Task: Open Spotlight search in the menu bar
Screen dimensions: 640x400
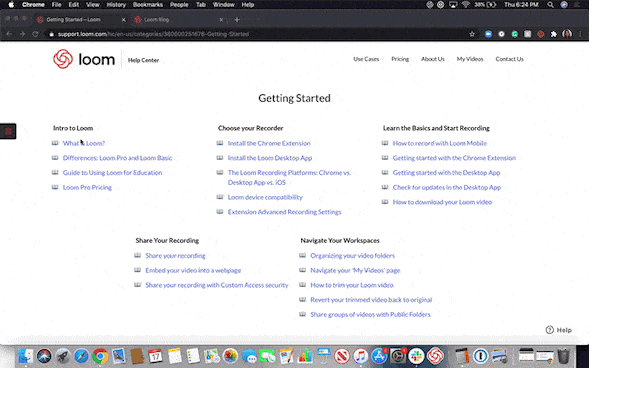Action: click(x=550, y=5)
